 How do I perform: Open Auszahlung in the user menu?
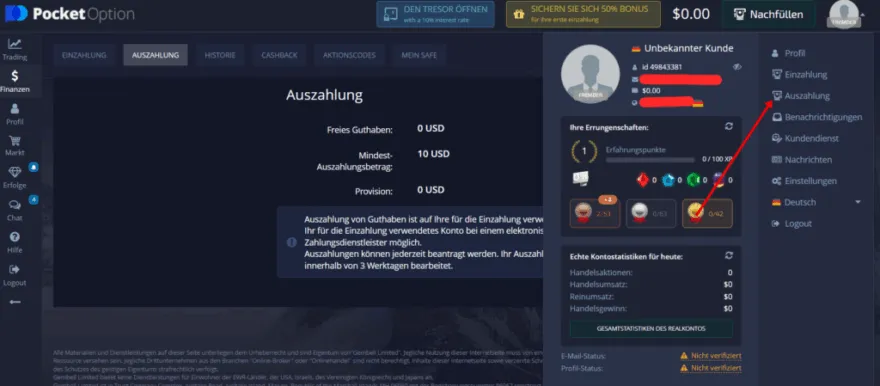tap(801, 96)
